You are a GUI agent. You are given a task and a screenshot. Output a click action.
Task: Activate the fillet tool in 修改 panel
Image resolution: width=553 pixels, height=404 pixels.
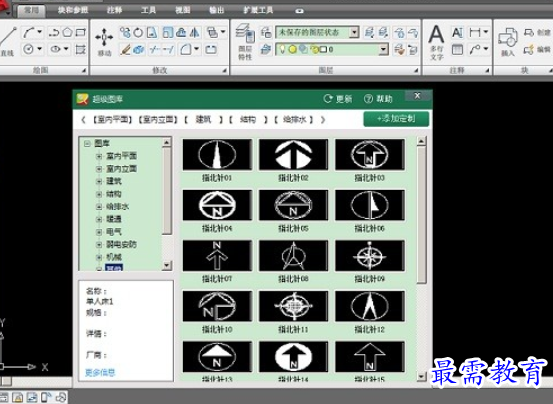[x=186, y=49]
